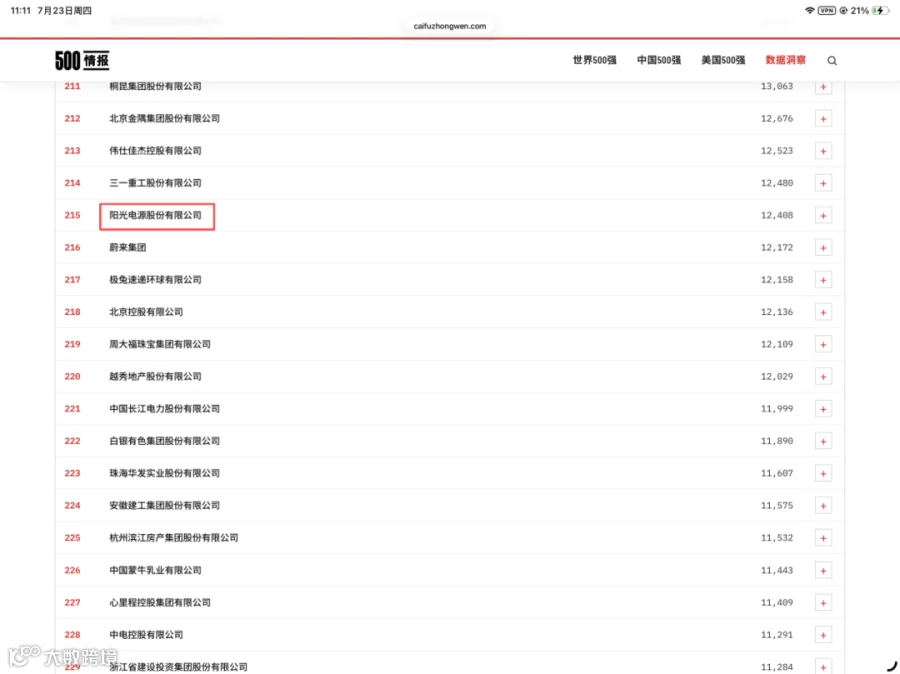Select 浙江省建设投资集团股份有限公司 company name
This screenshot has height=674, width=900.
pyautogui.click(x=178, y=667)
